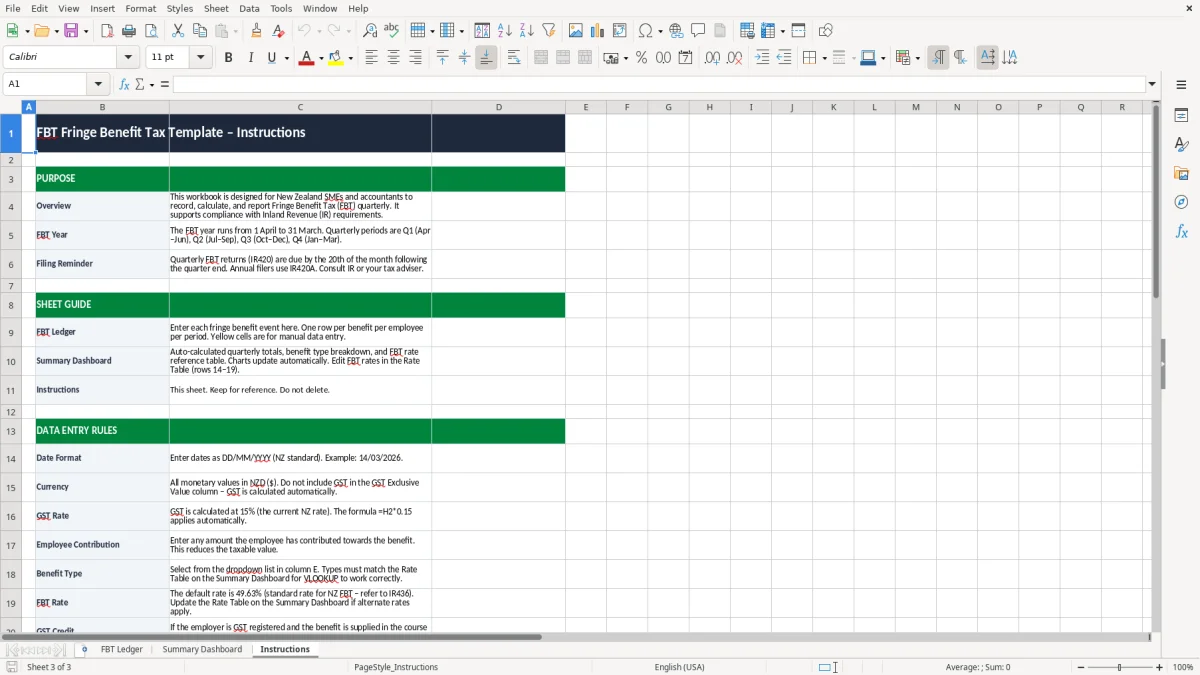Screen dimensions: 1200x675
Task: Click English (USA) language status
Action: (x=679, y=667)
